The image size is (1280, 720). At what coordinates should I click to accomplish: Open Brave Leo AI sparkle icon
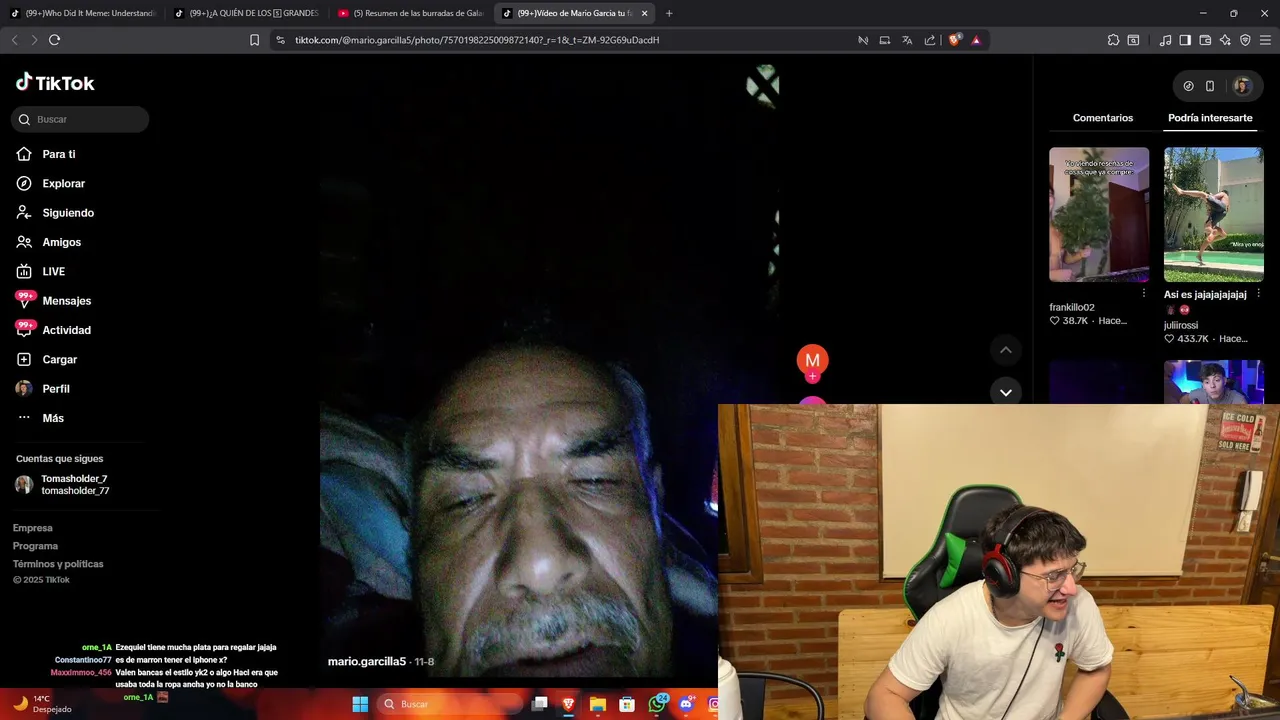click(x=1225, y=40)
